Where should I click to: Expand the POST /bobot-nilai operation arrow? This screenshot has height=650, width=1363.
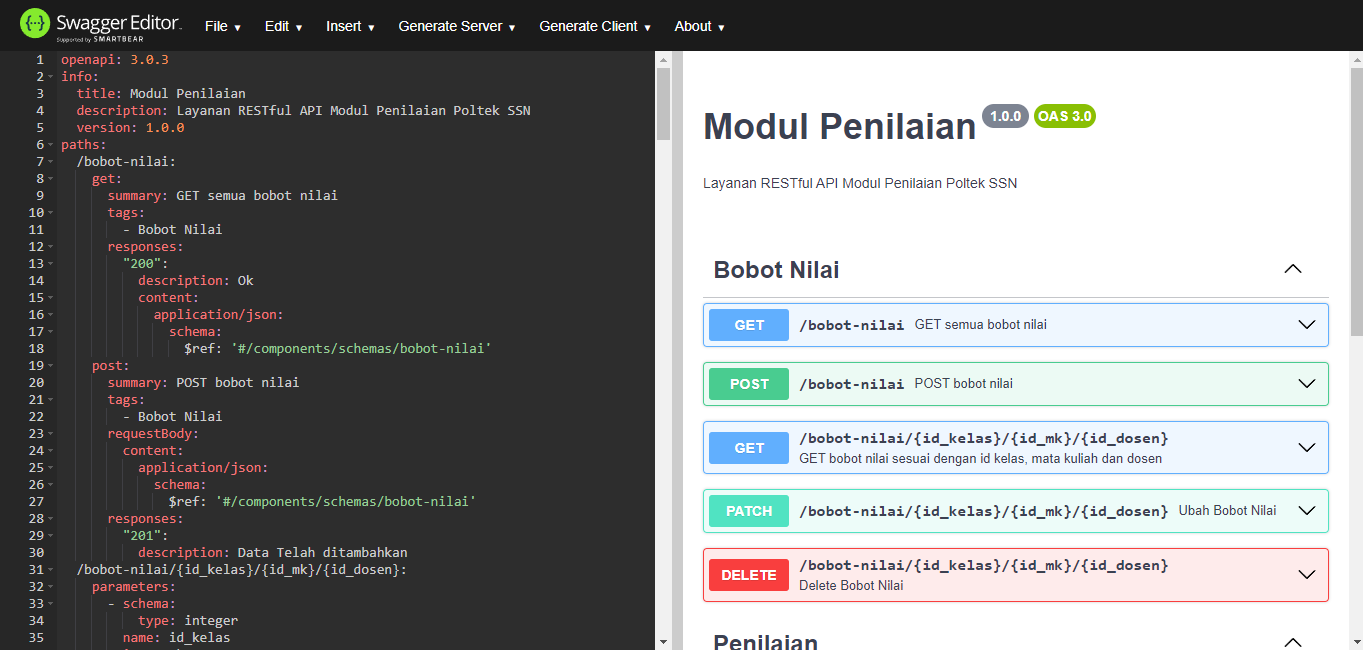(x=1306, y=384)
